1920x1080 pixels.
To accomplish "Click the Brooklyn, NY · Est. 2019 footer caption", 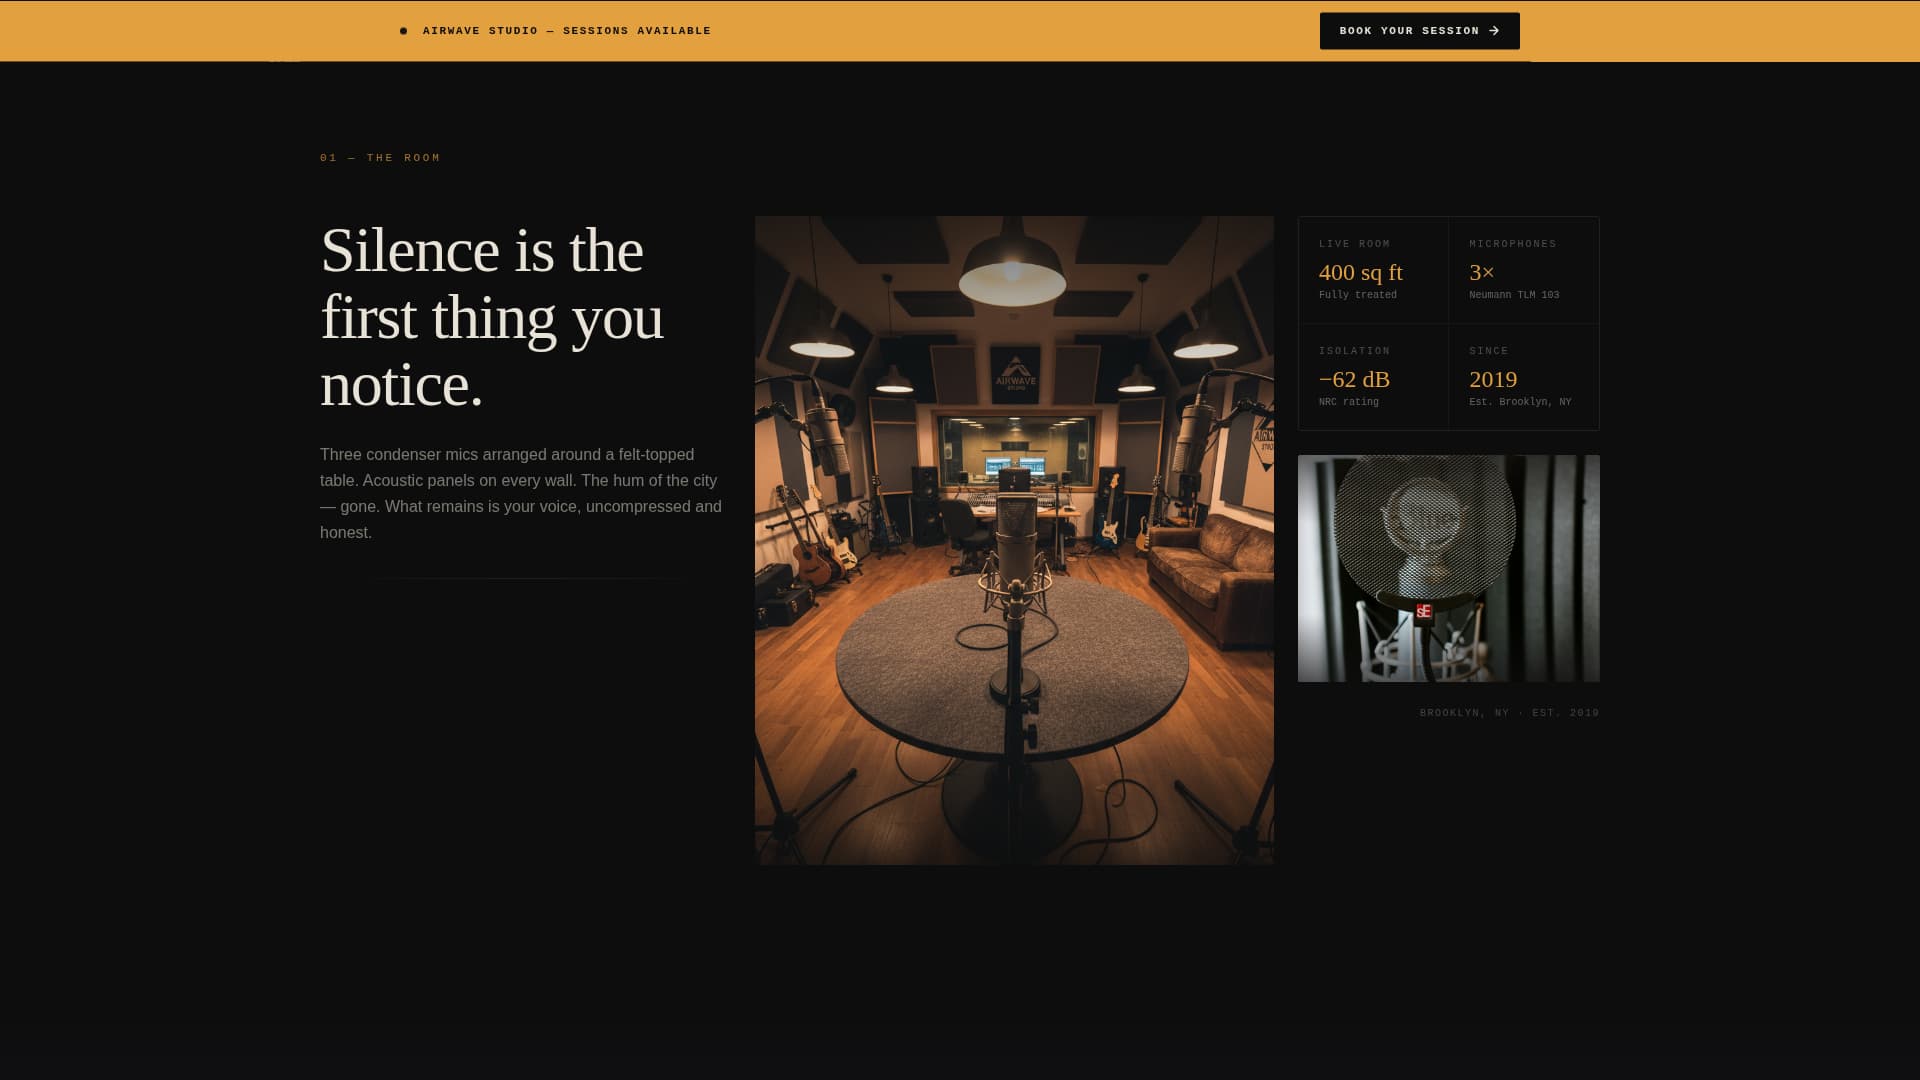I will [x=1509, y=712].
